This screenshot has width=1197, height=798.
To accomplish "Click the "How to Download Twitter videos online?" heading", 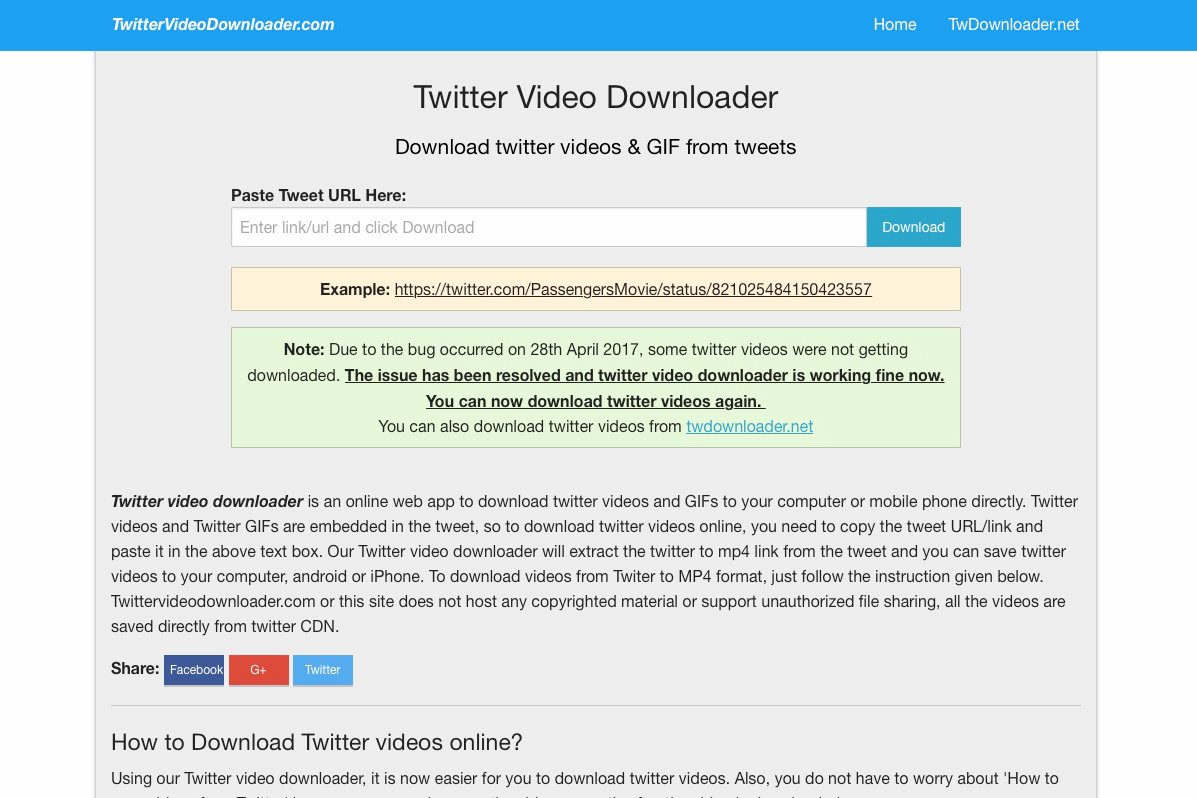I will click(x=317, y=742).
